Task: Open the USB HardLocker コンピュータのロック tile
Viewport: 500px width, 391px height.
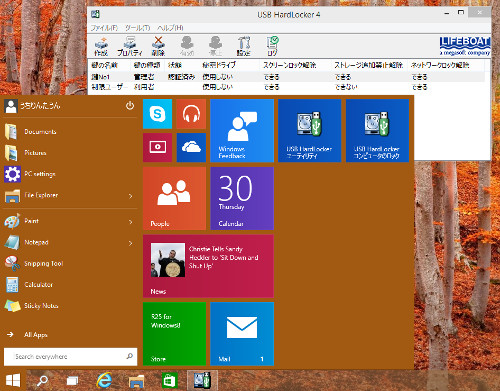Action: [377, 130]
